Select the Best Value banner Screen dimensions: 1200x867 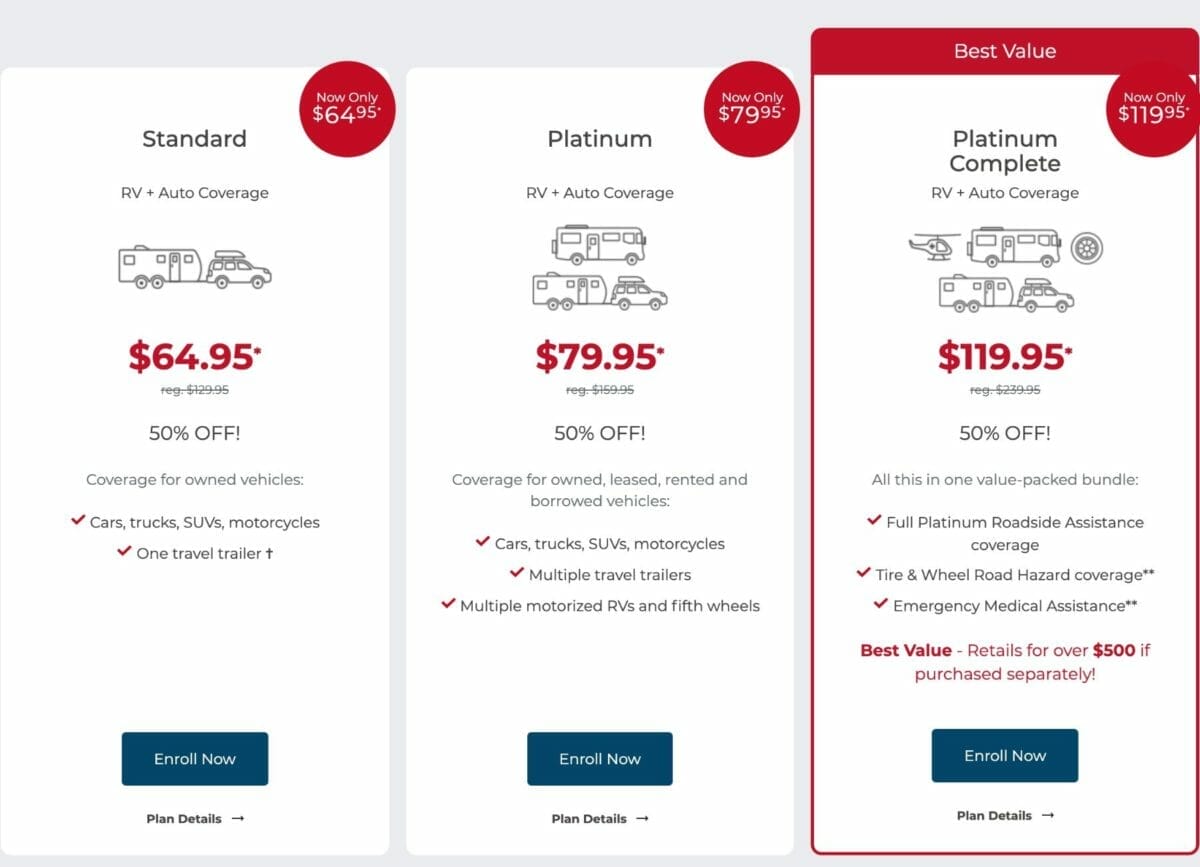(1005, 51)
